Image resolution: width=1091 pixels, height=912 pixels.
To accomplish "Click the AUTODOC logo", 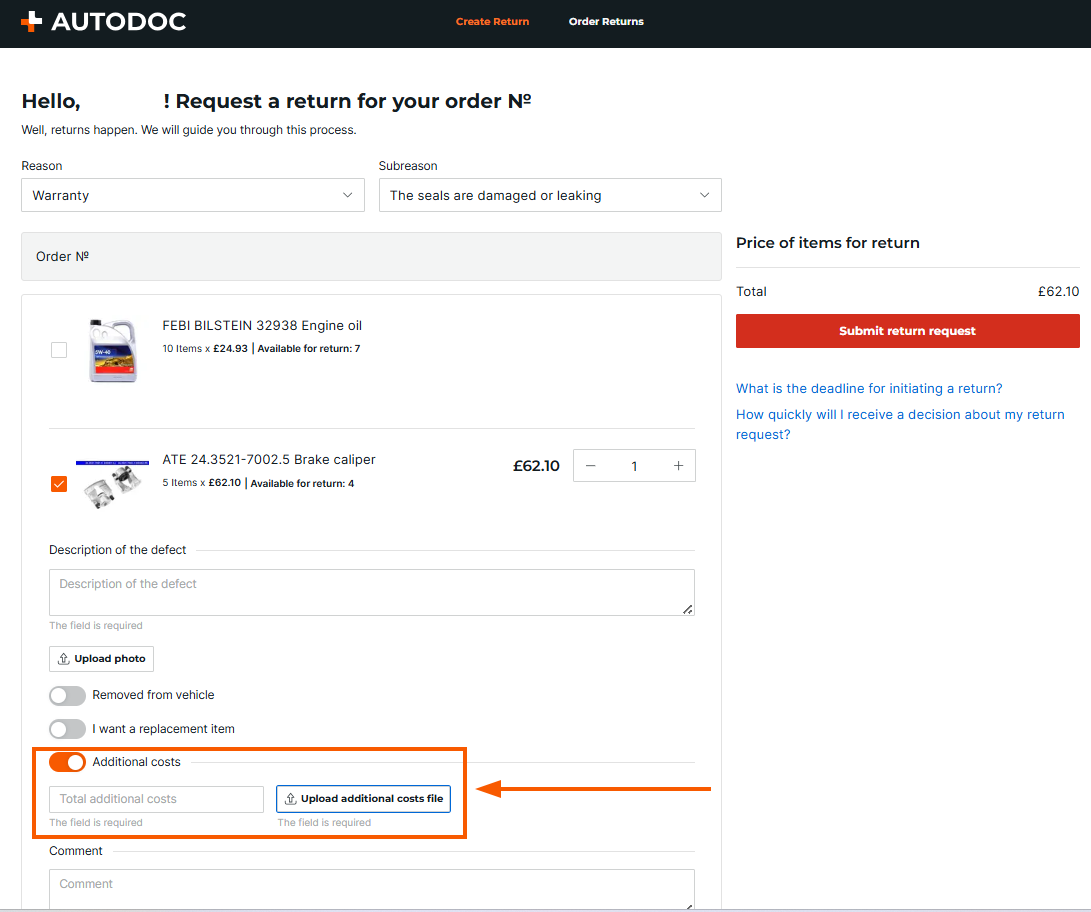I will [x=103, y=21].
